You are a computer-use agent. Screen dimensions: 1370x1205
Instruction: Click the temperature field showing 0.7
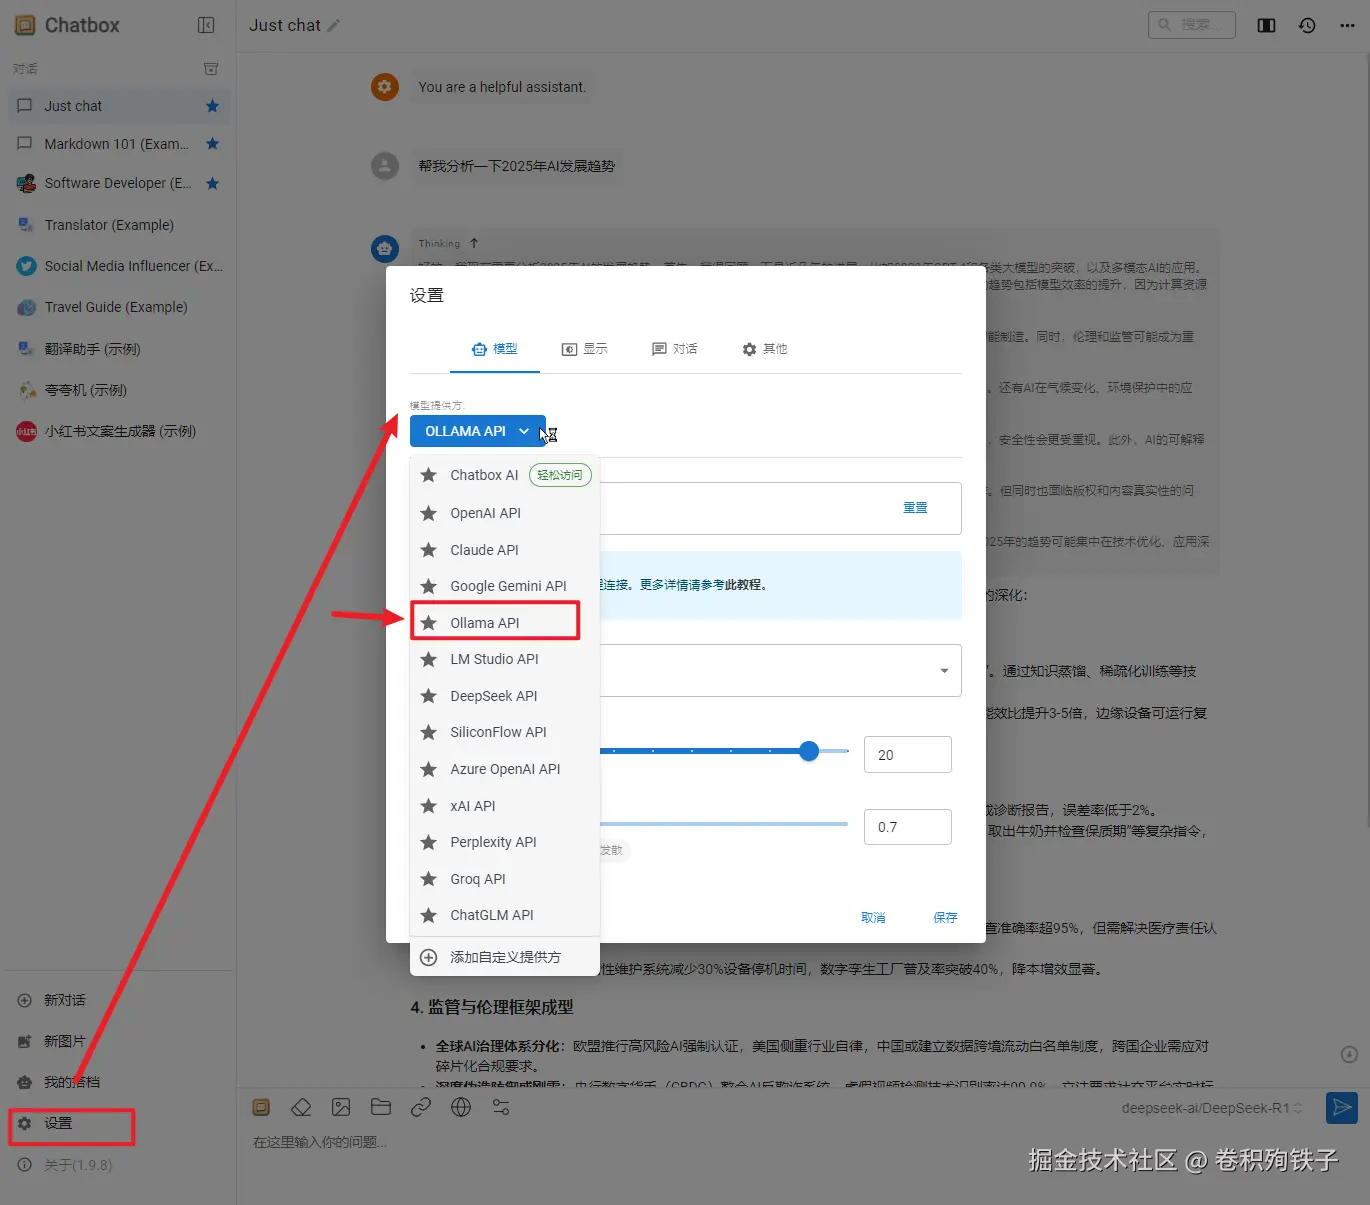click(x=907, y=827)
